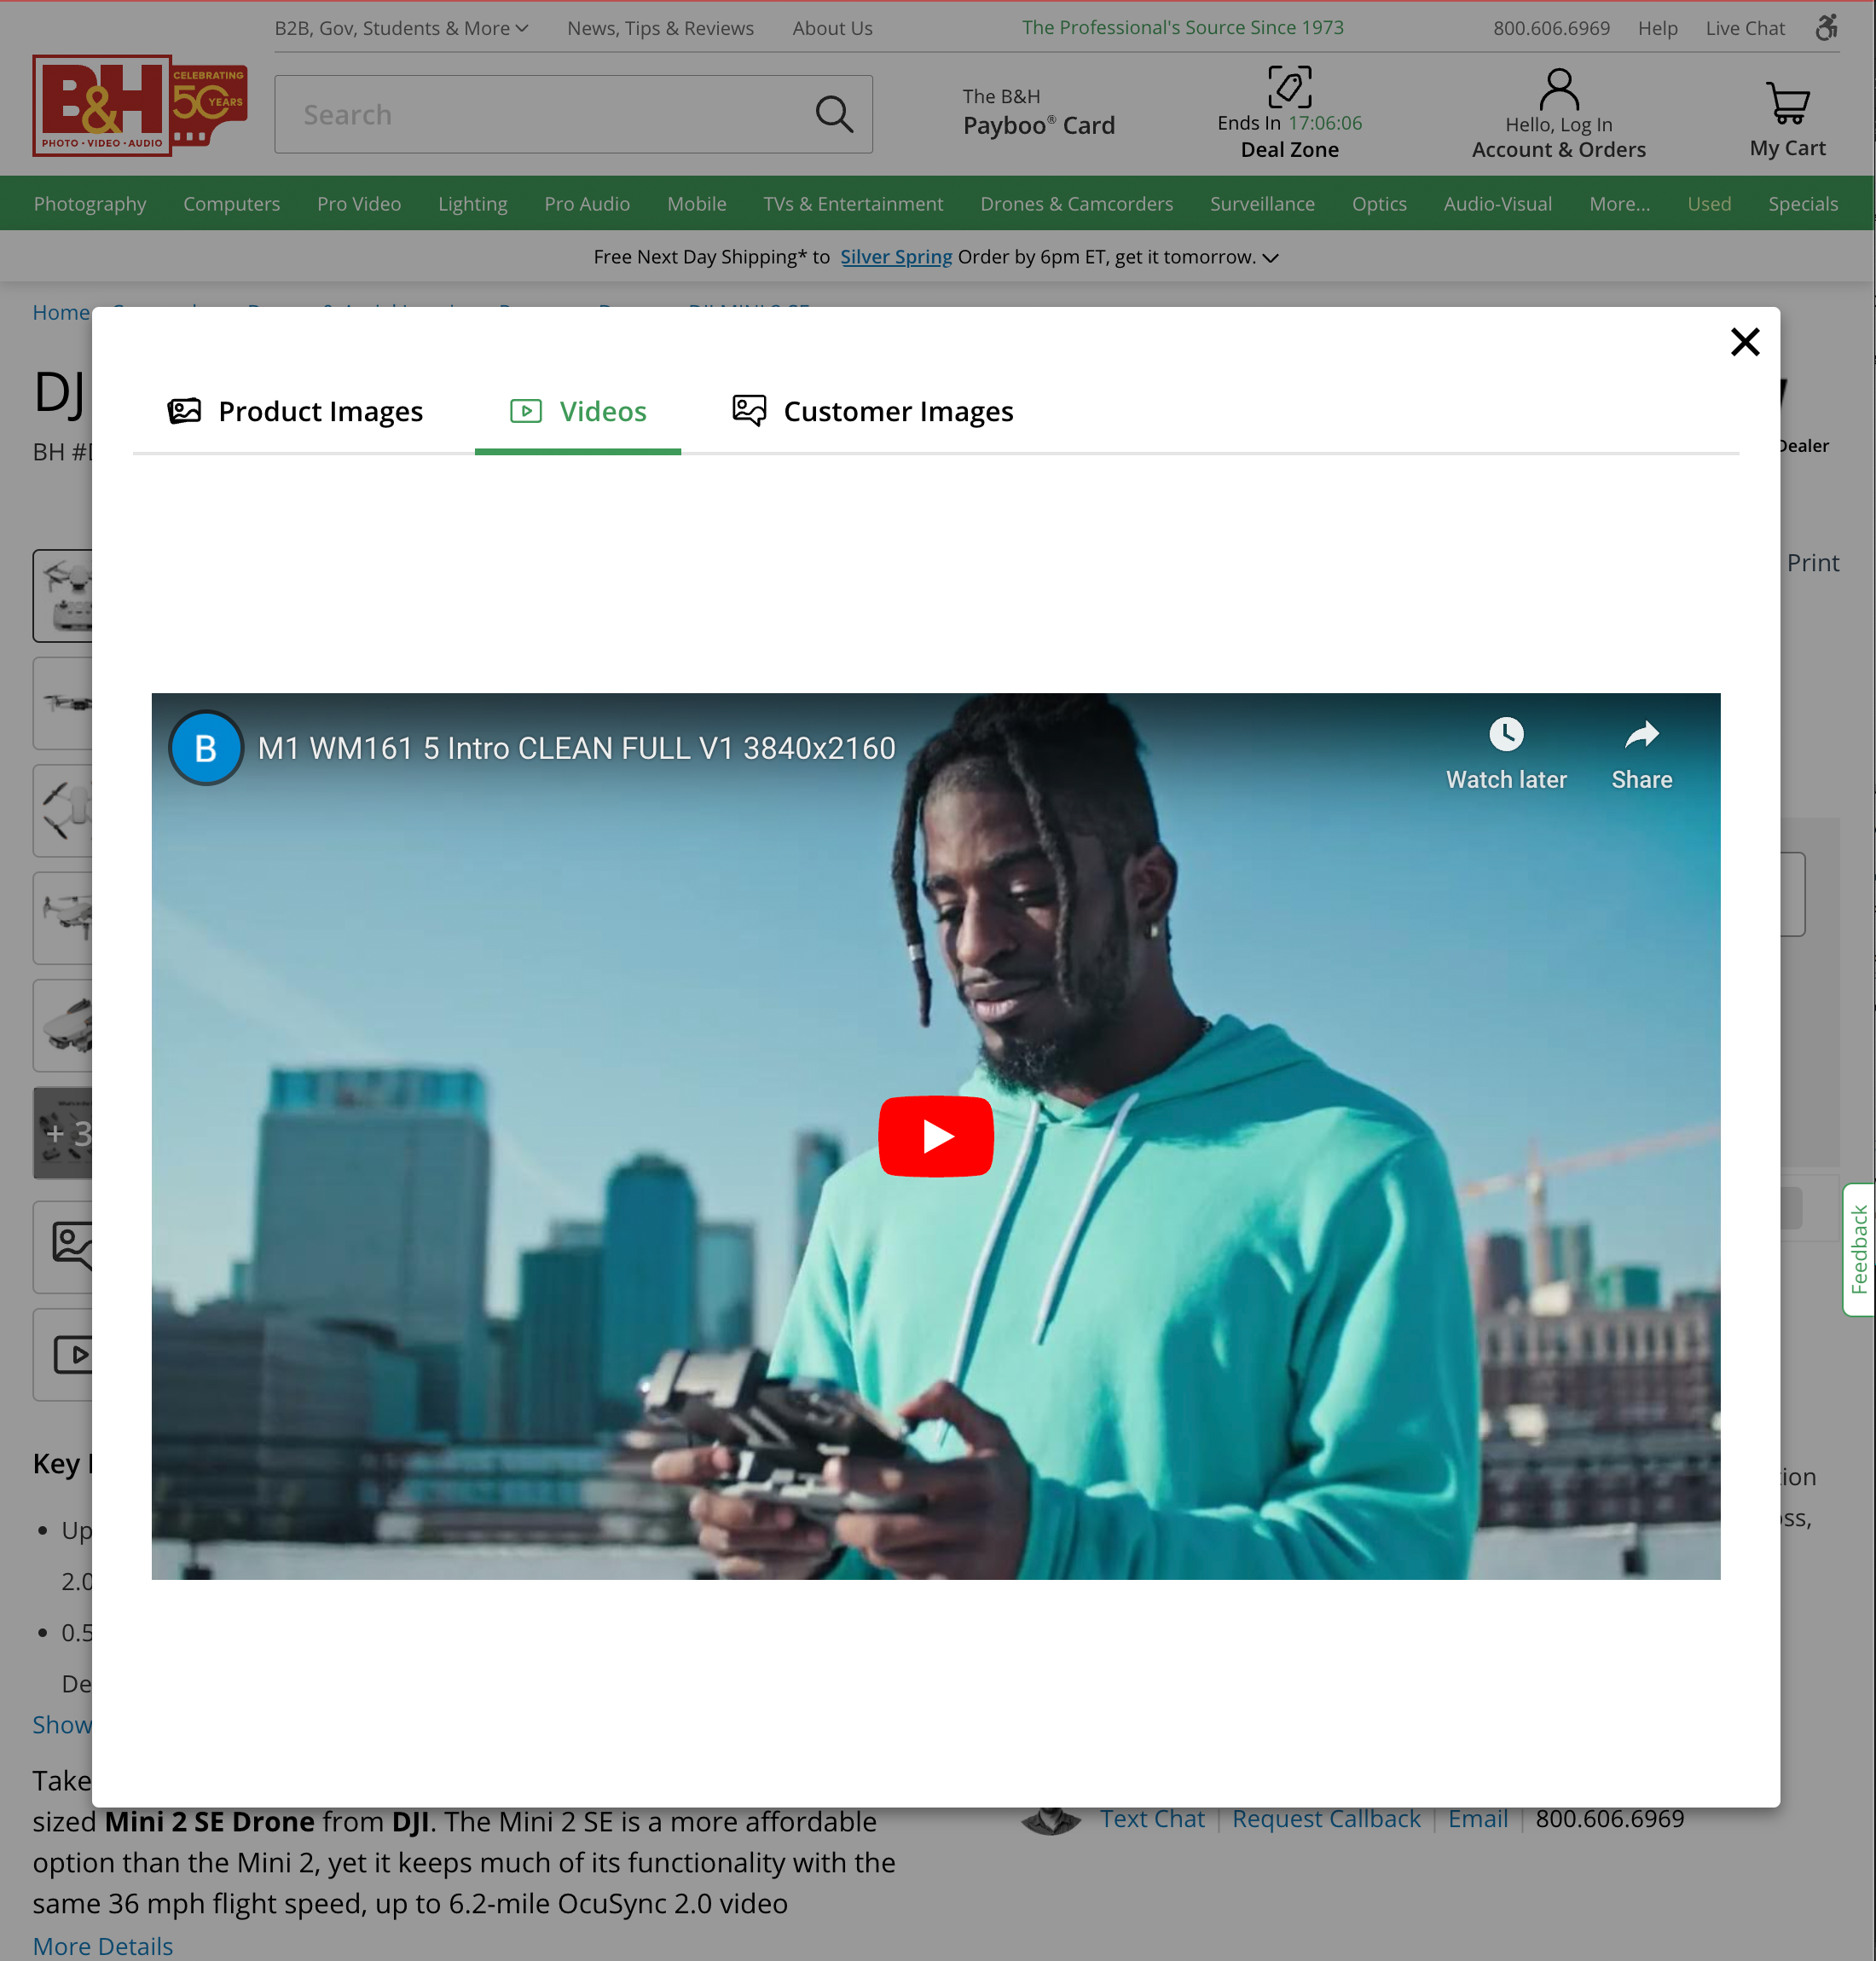Image resolution: width=1876 pixels, height=1961 pixels.
Task: Click the Watch later clock icon on video
Action: click(x=1506, y=733)
